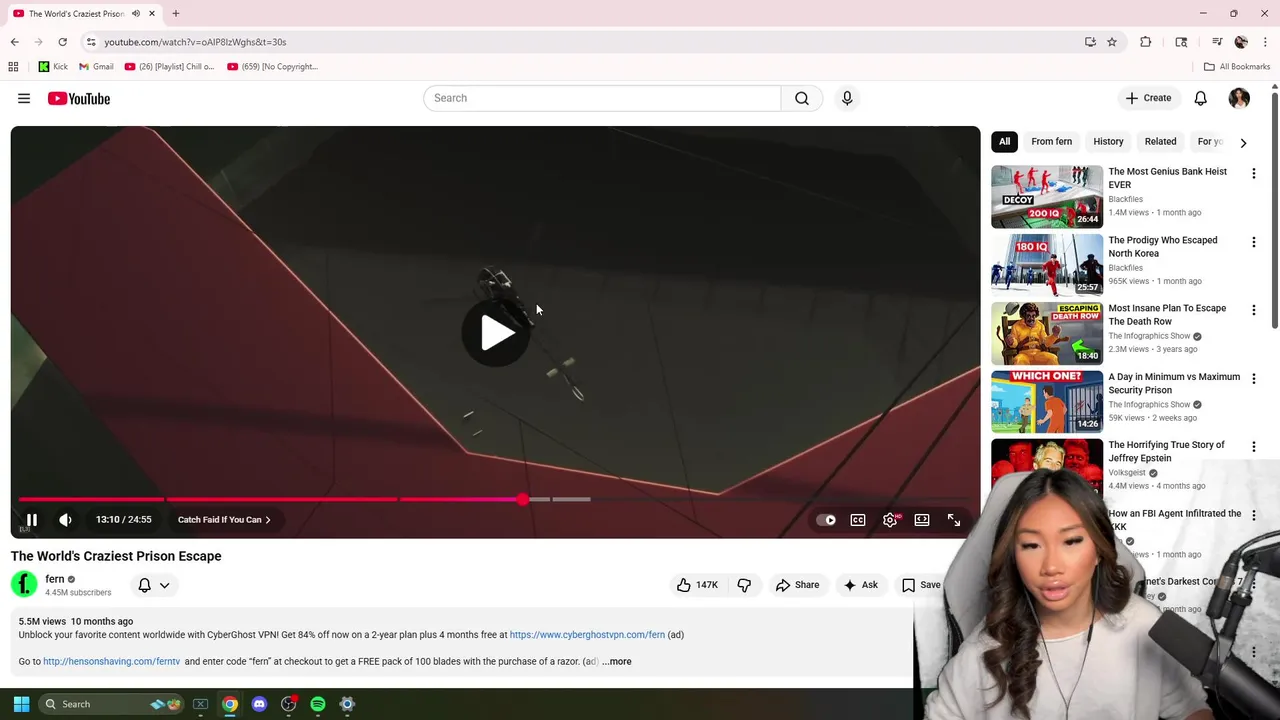The width and height of the screenshot is (1280, 720).
Task: Open the Ask AI button
Action: pyautogui.click(x=860, y=585)
